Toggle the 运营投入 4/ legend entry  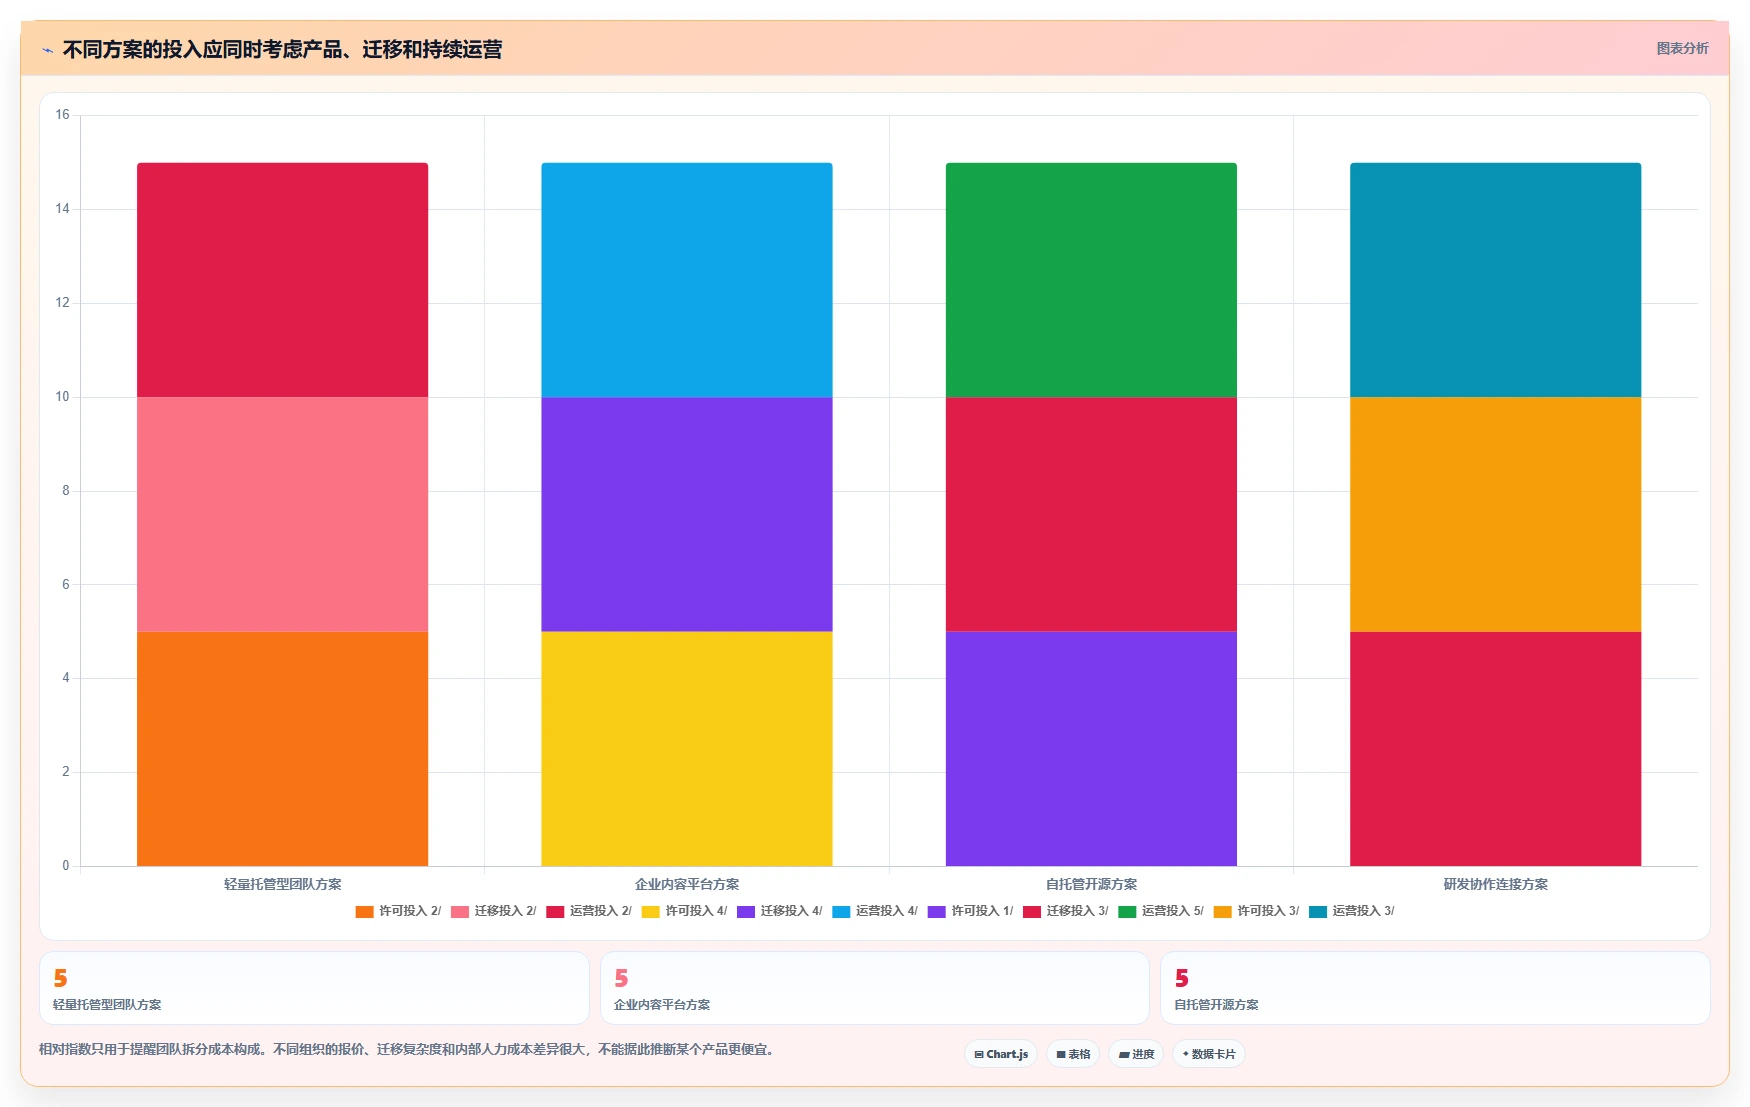pos(875,911)
